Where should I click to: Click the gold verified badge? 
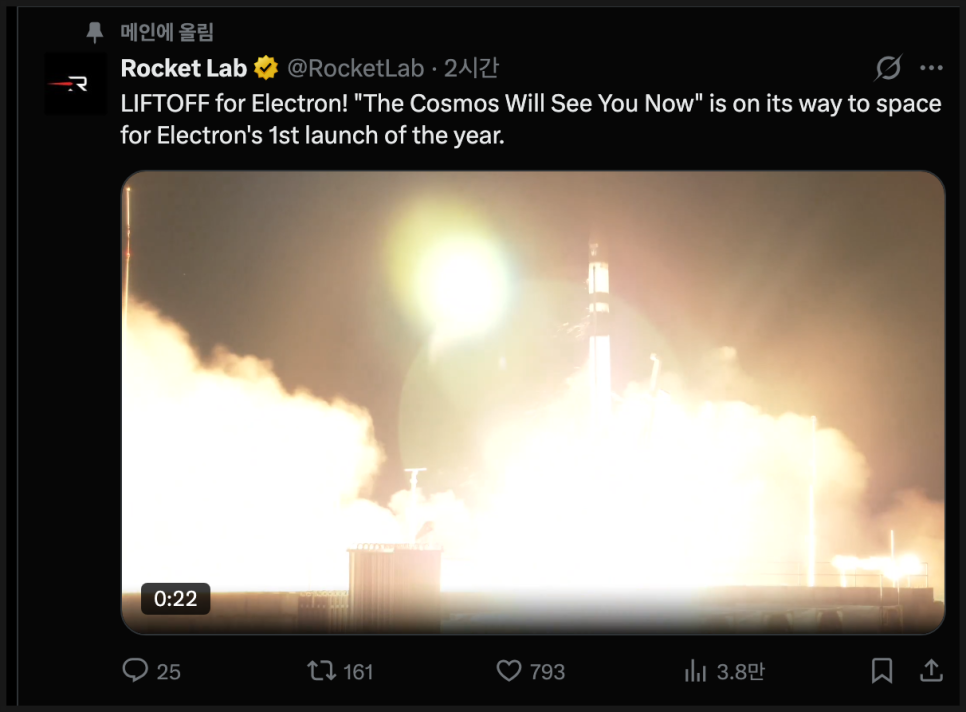click(265, 68)
